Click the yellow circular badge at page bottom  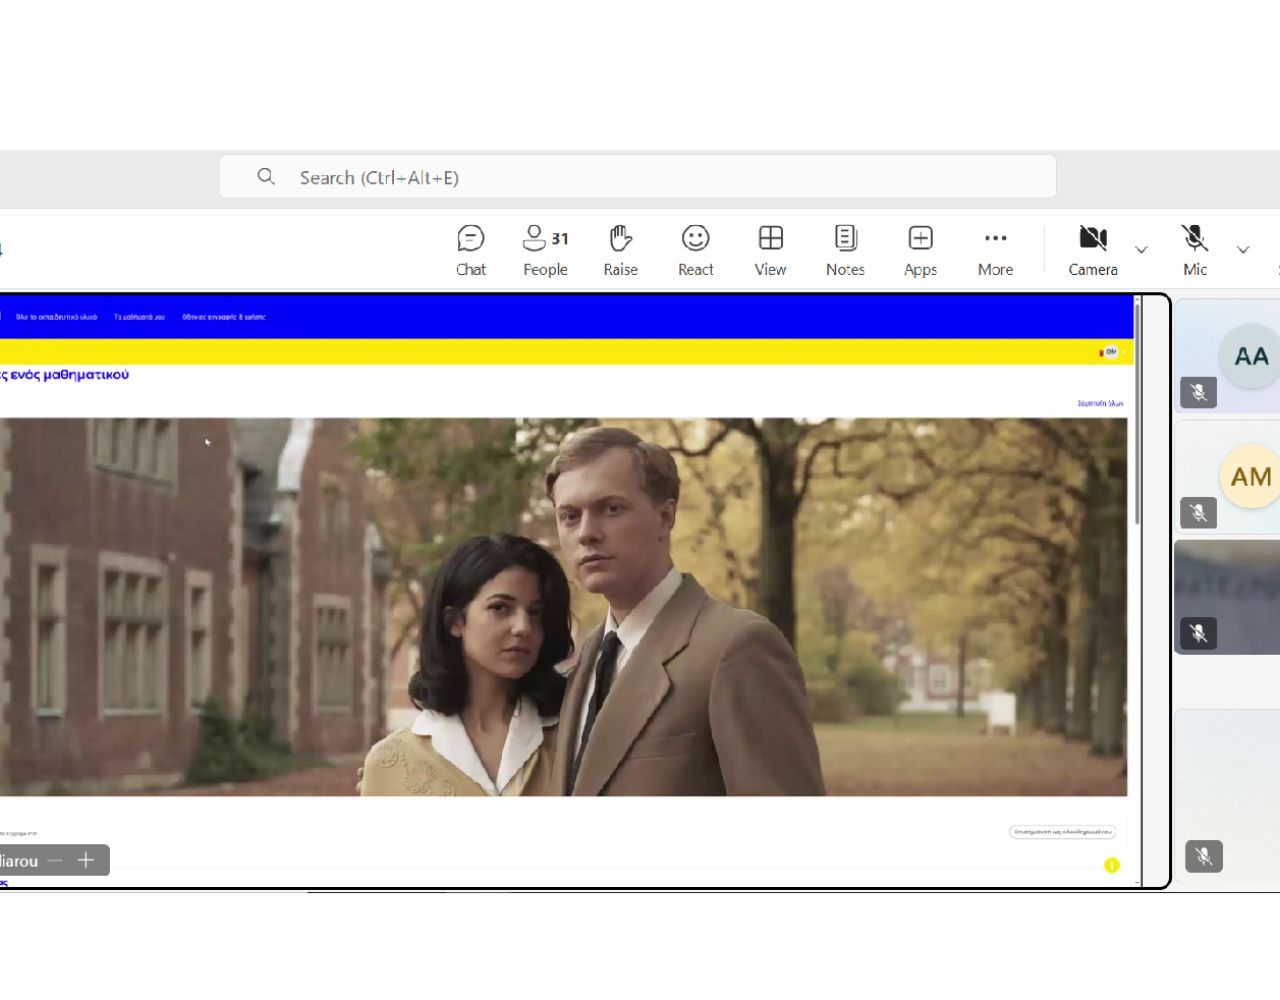pos(1112,865)
